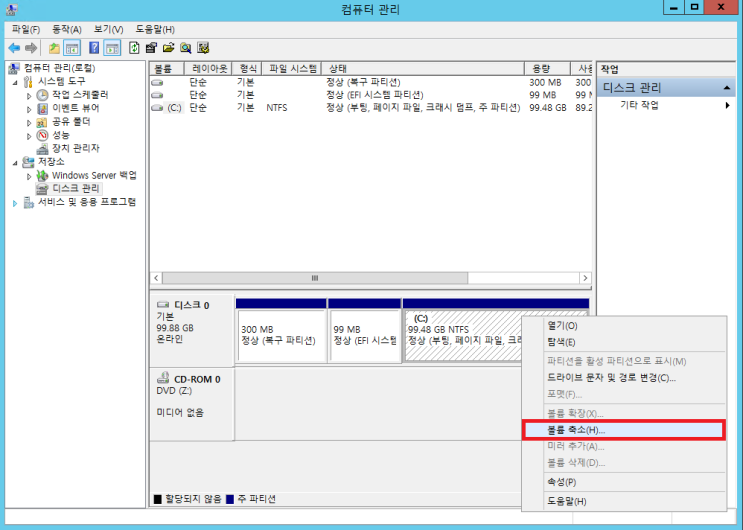Click the 99.48 GB capacity cell
The width and height of the screenshot is (743, 530).
click(x=548, y=108)
